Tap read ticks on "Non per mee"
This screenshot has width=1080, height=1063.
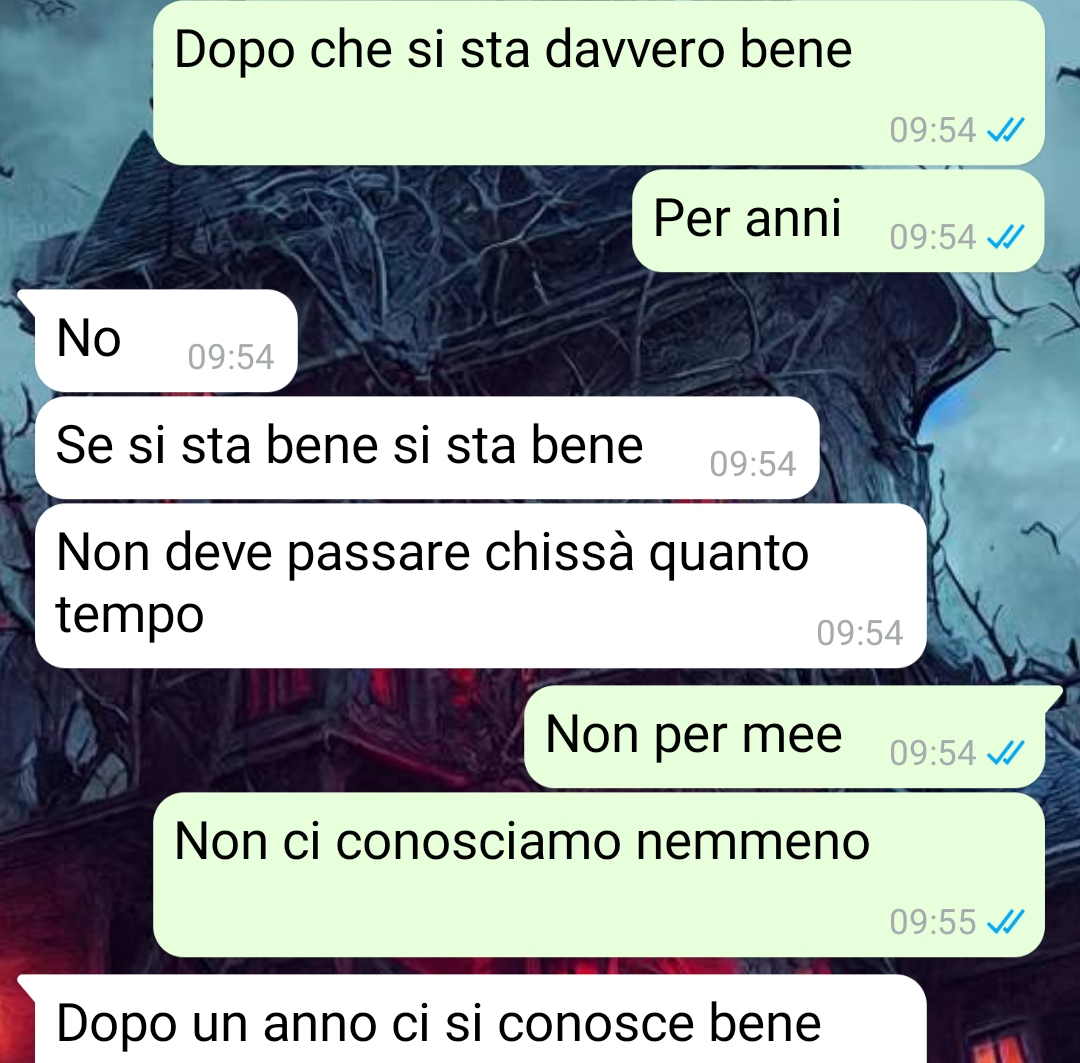click(x=1006, y=752)
